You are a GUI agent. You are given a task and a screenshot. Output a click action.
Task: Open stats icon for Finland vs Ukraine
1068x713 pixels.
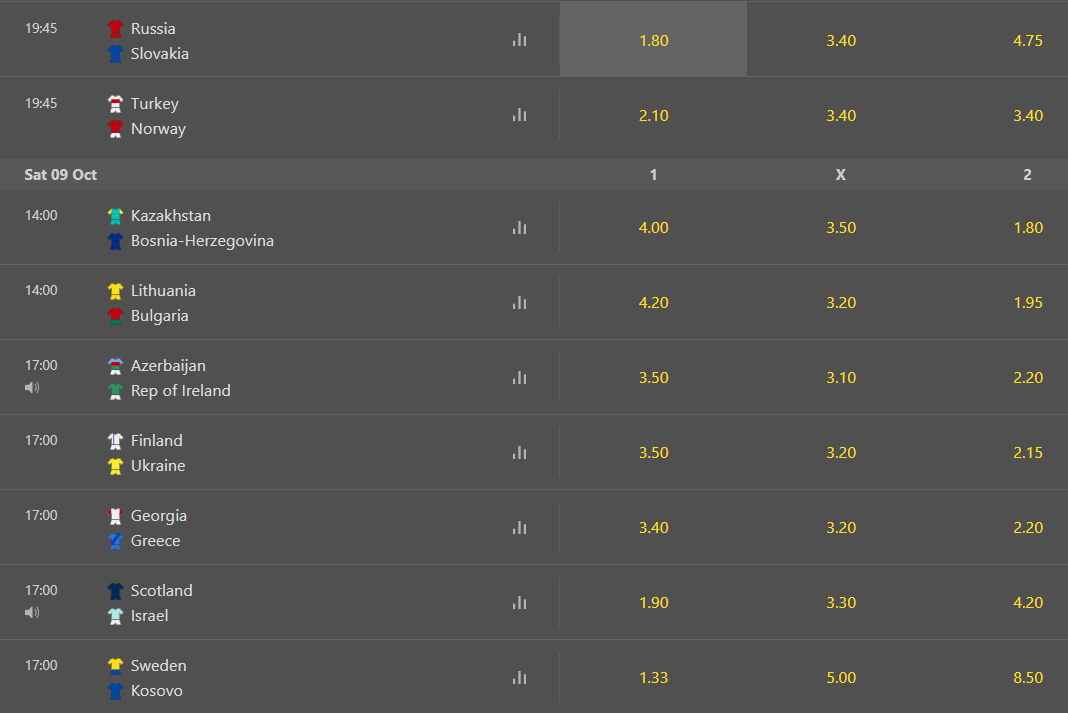pos(520,452)
